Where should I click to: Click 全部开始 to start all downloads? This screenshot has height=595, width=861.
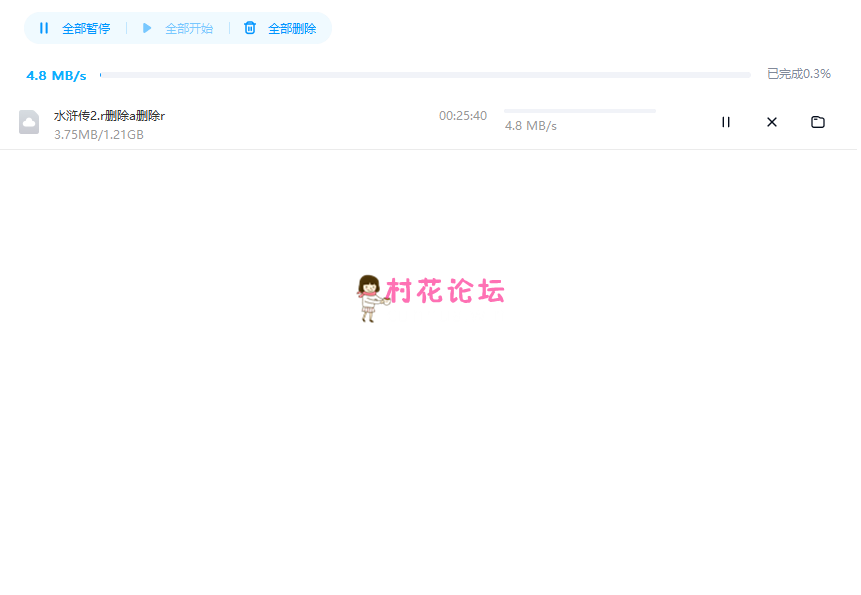point(178,28)
